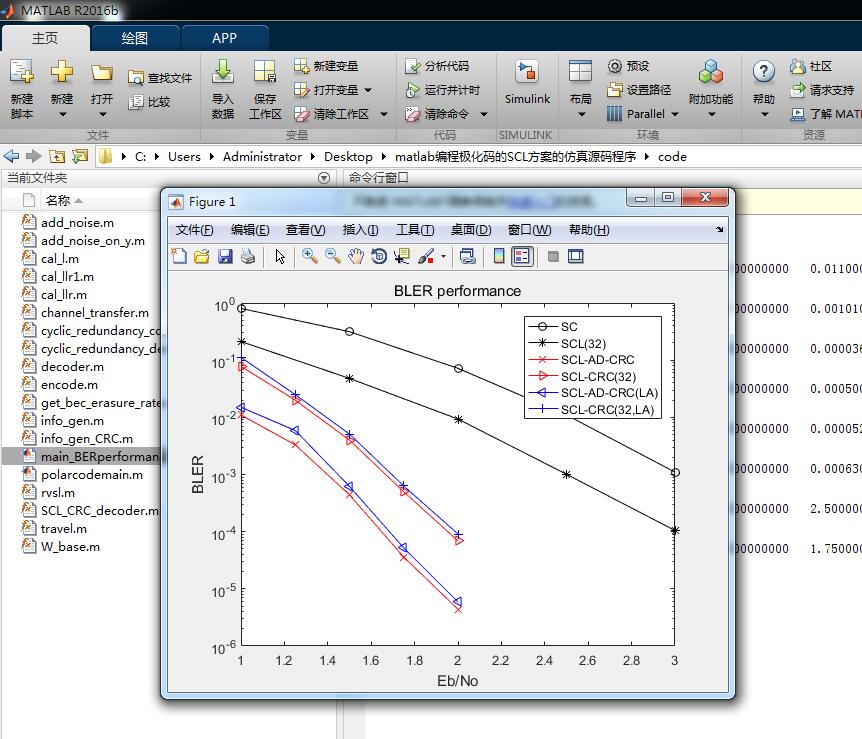
Task: Toggle the Link Plot tool
Action: coord(468,256)
